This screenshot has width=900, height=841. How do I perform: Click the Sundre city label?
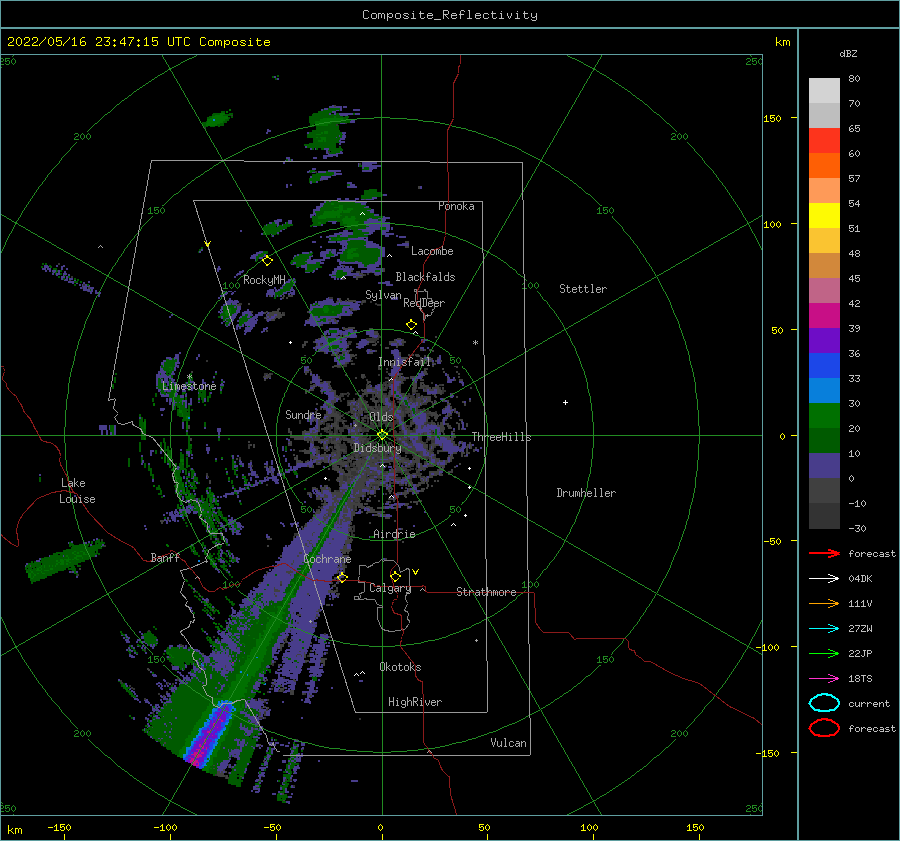303,415
